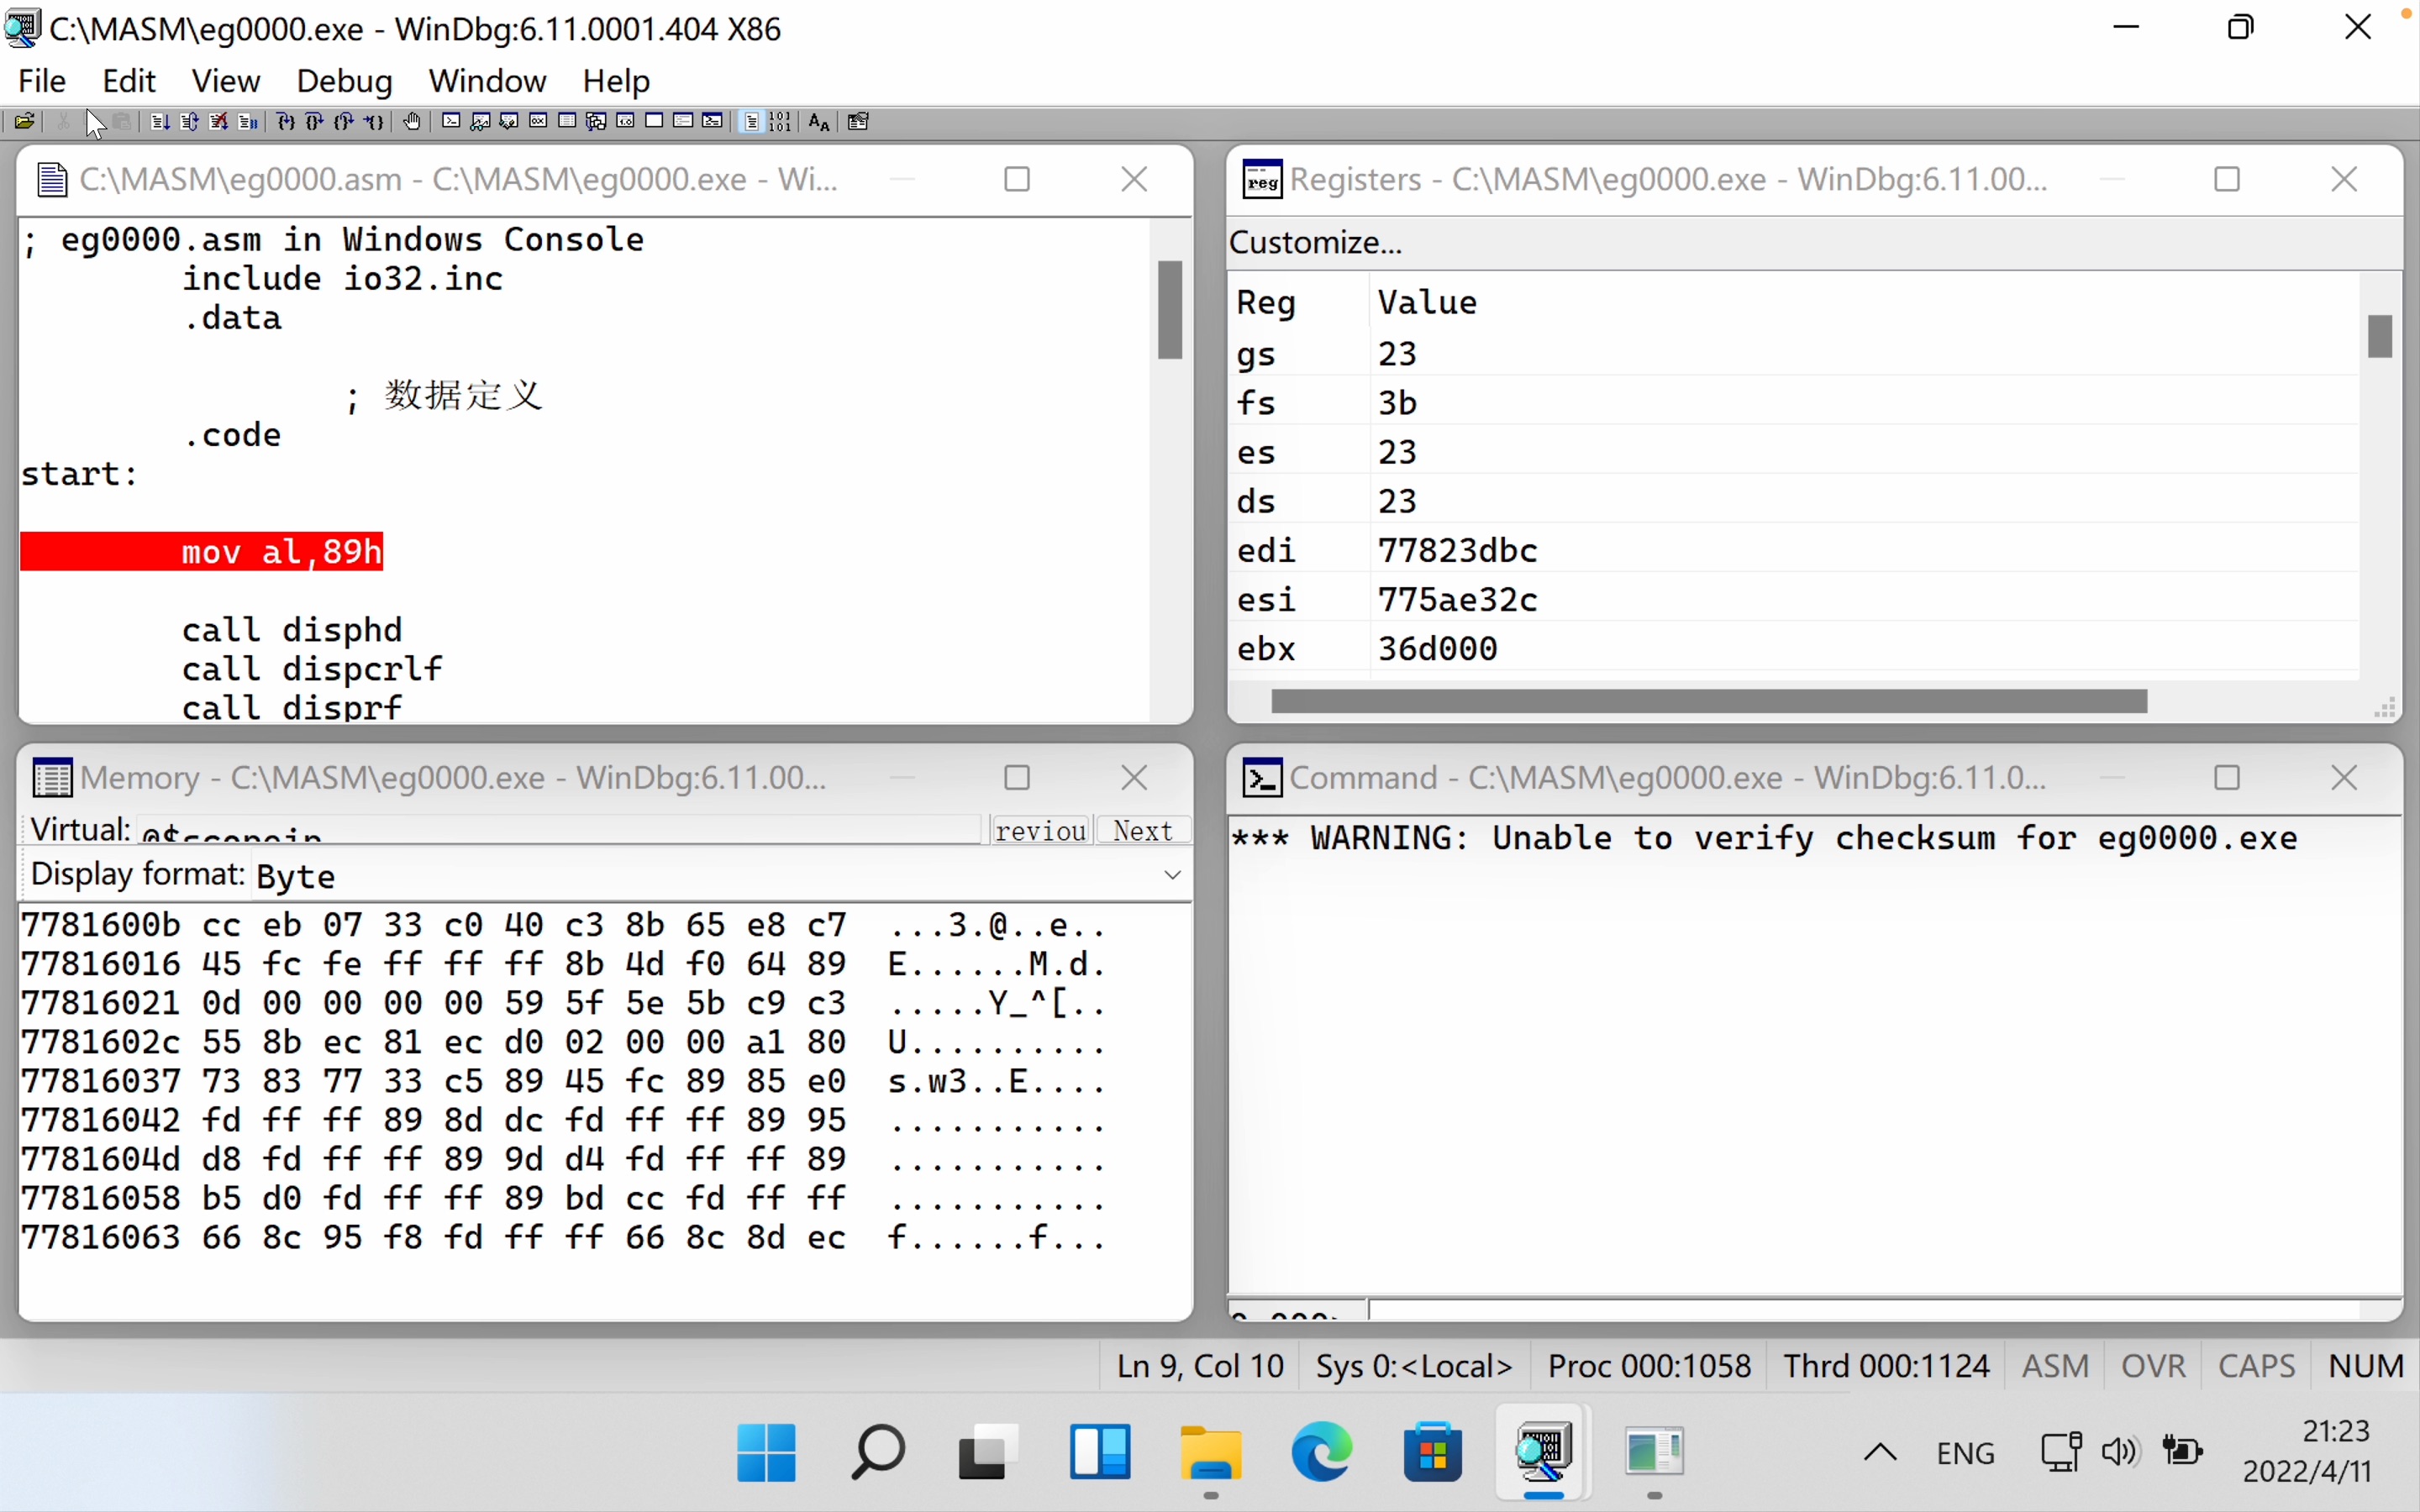Image resolution: width=2420 pixels, height=1512 pixels.
Task: Click memory row address 77816063
Action: click(100, 1238)
